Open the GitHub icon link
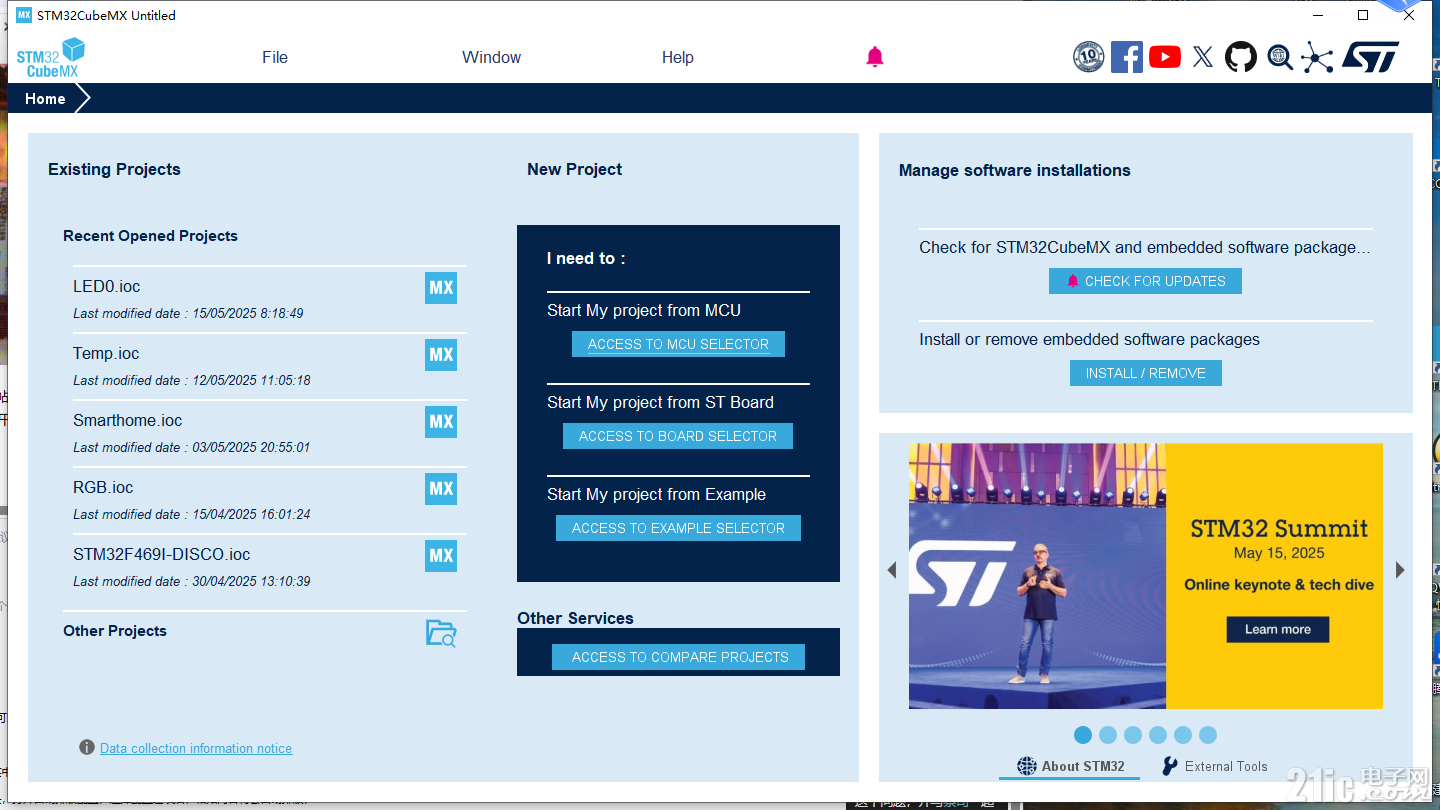This screenshot has width=1440, height=810. click(x=1241, y=57)
